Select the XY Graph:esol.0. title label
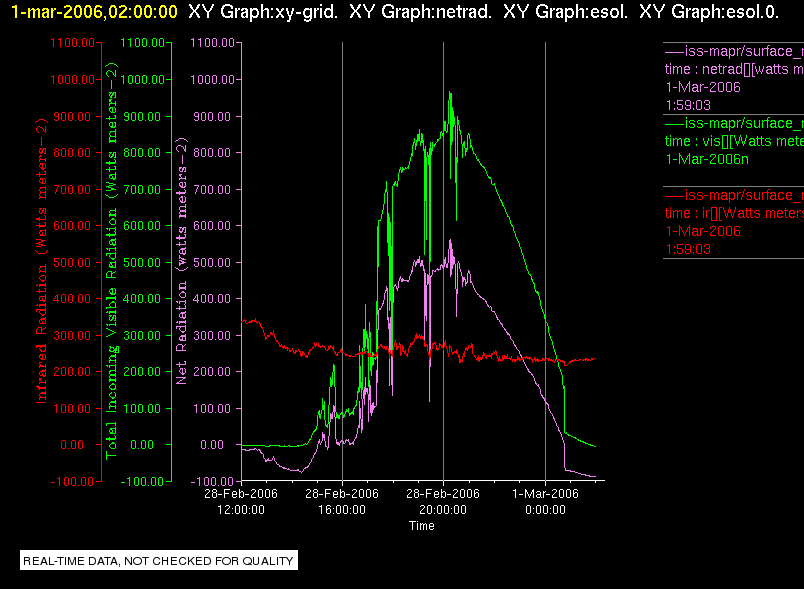Image resolution: width=804 pixels, height=589 pixels. 709,12
